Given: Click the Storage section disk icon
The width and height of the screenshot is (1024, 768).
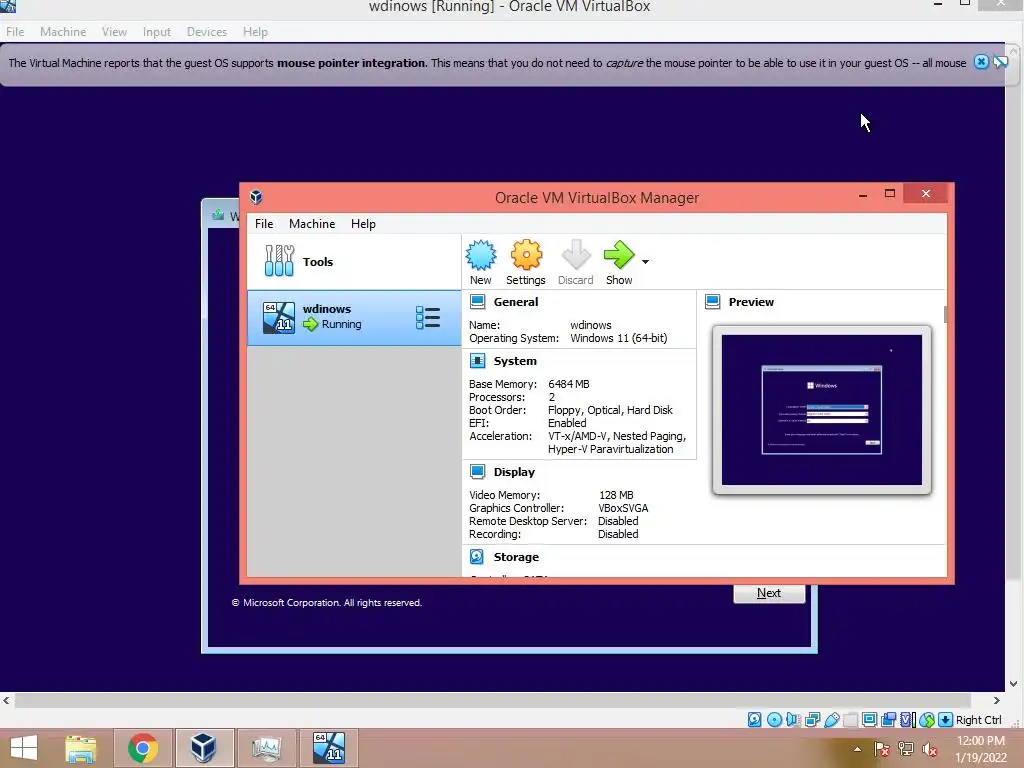Looking at the screenshot, I should [477, 556].
